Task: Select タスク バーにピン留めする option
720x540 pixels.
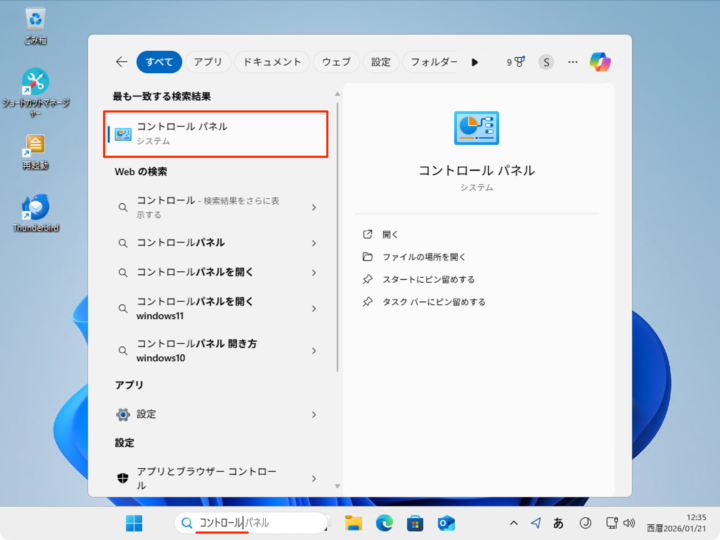Action: (433, 302)
